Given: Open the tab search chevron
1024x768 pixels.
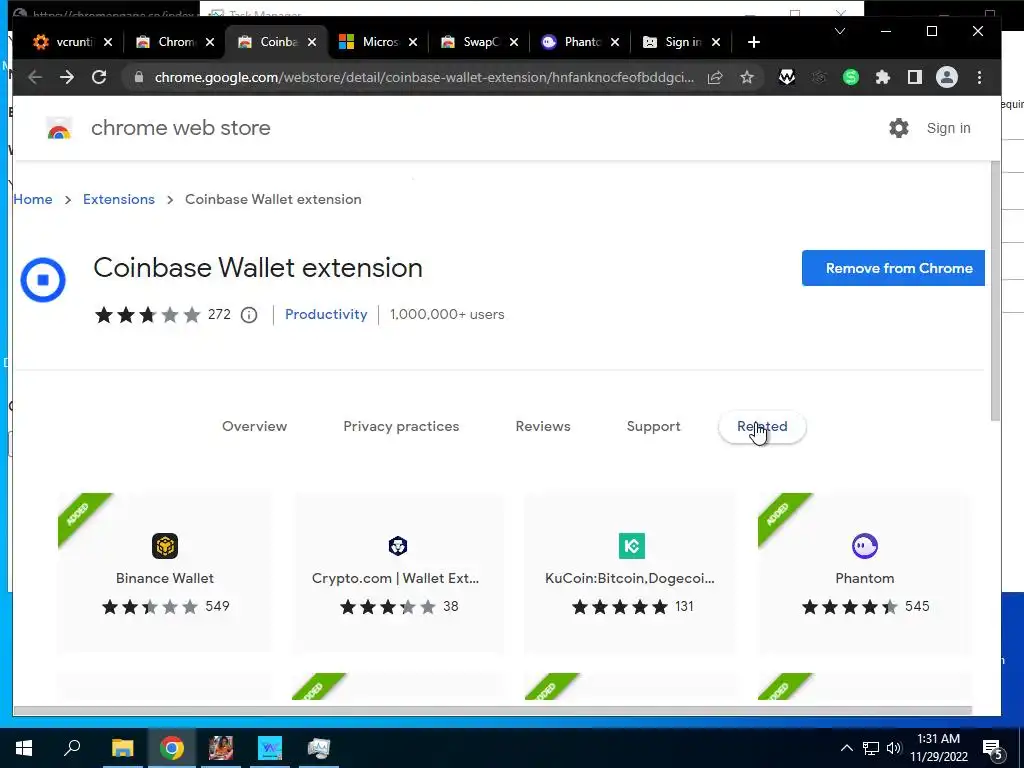Looking at the screenshot, I should [x=840, y=31].
